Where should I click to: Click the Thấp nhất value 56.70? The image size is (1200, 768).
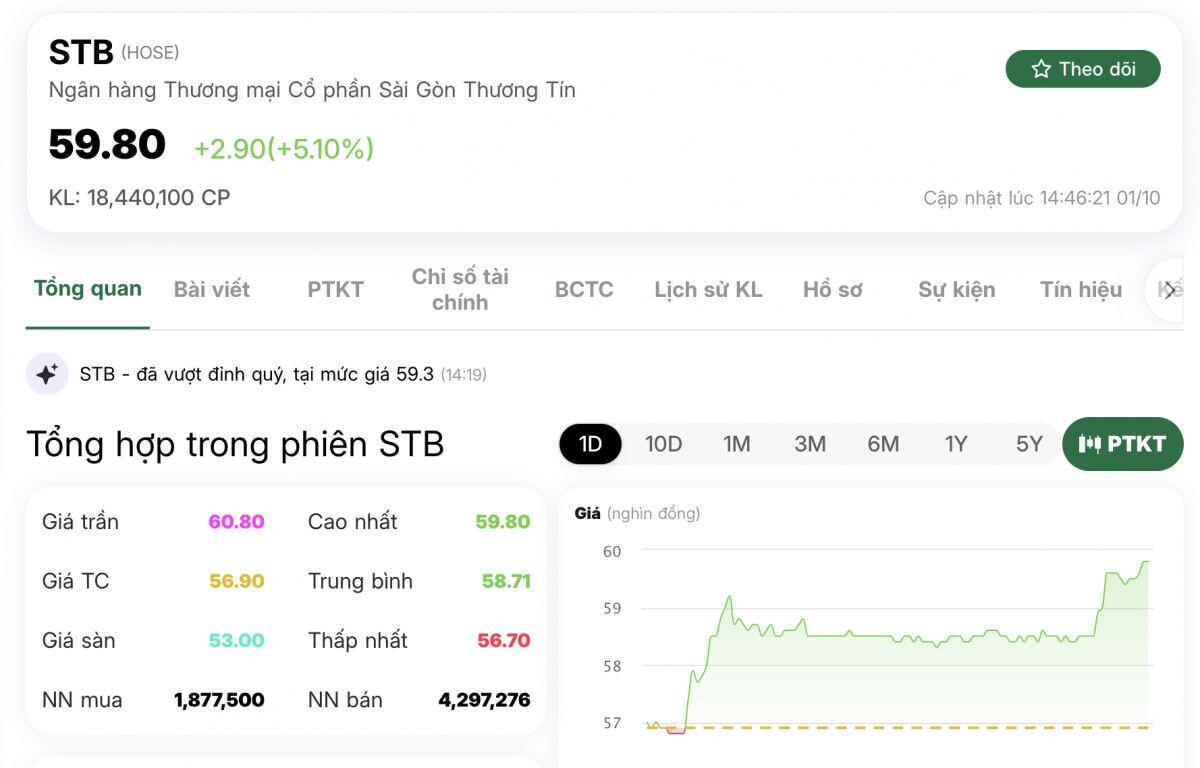coord(504,640)
